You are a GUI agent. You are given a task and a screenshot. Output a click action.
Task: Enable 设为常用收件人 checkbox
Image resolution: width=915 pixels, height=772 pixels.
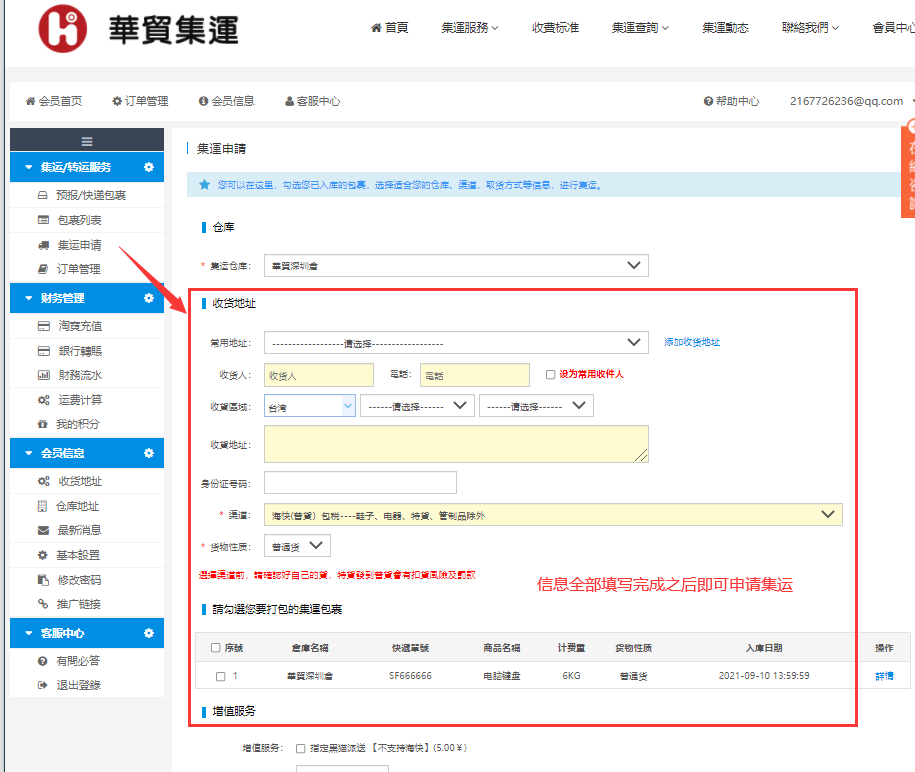click(x=551, y=374)
